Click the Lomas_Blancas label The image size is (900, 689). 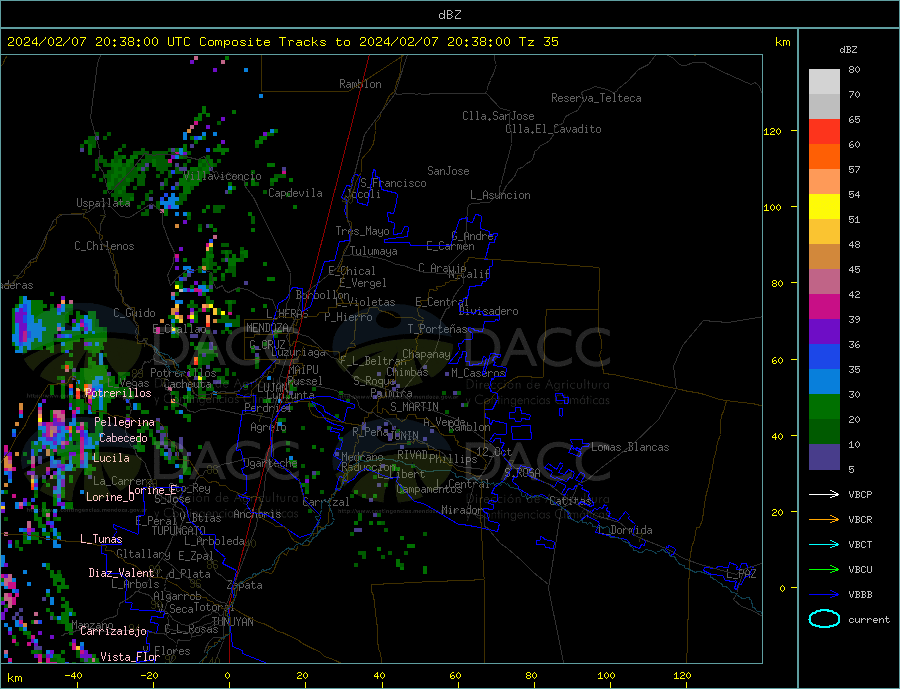click(x=630, y=447)
